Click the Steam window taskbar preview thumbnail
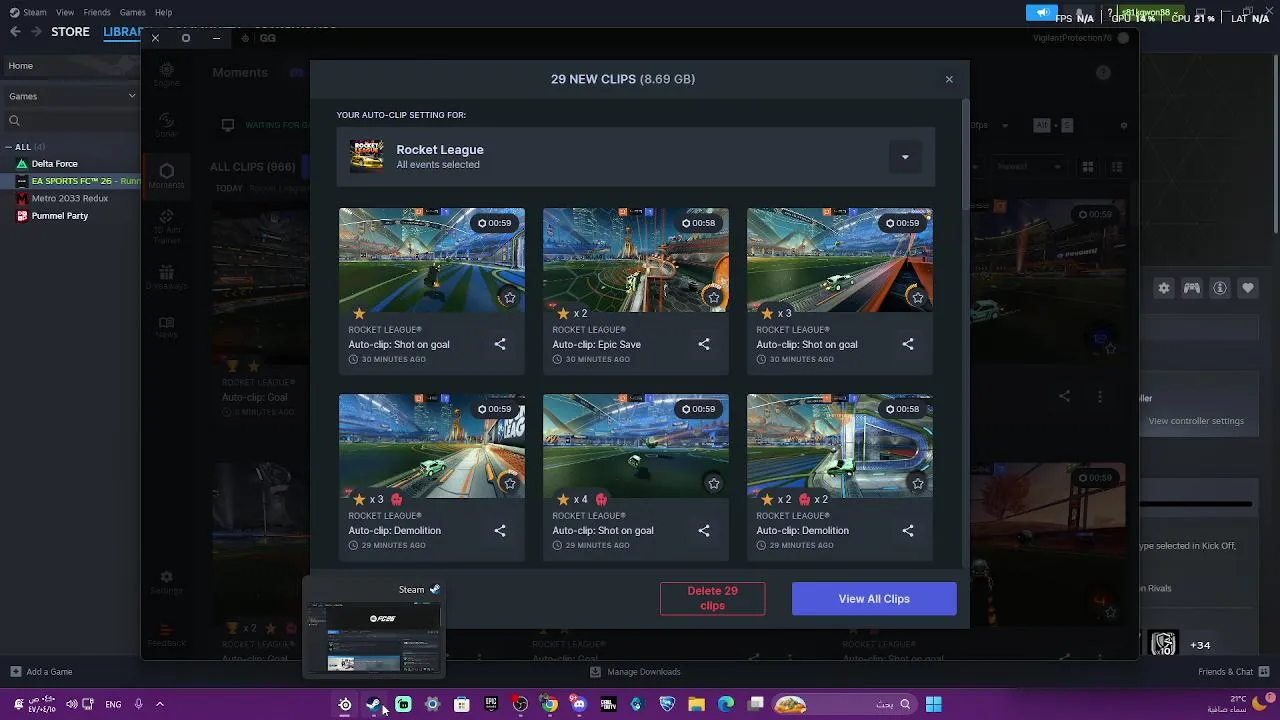The width and height of the screenshot is (1280, 720). [374, 638]
